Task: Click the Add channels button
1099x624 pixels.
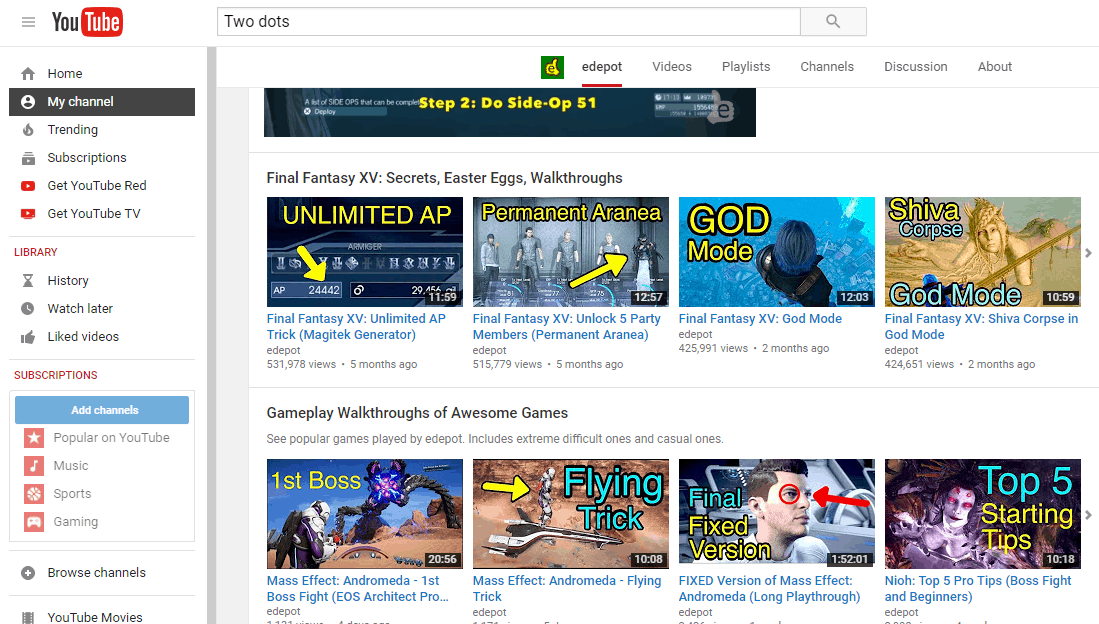Action: [102, 410]
